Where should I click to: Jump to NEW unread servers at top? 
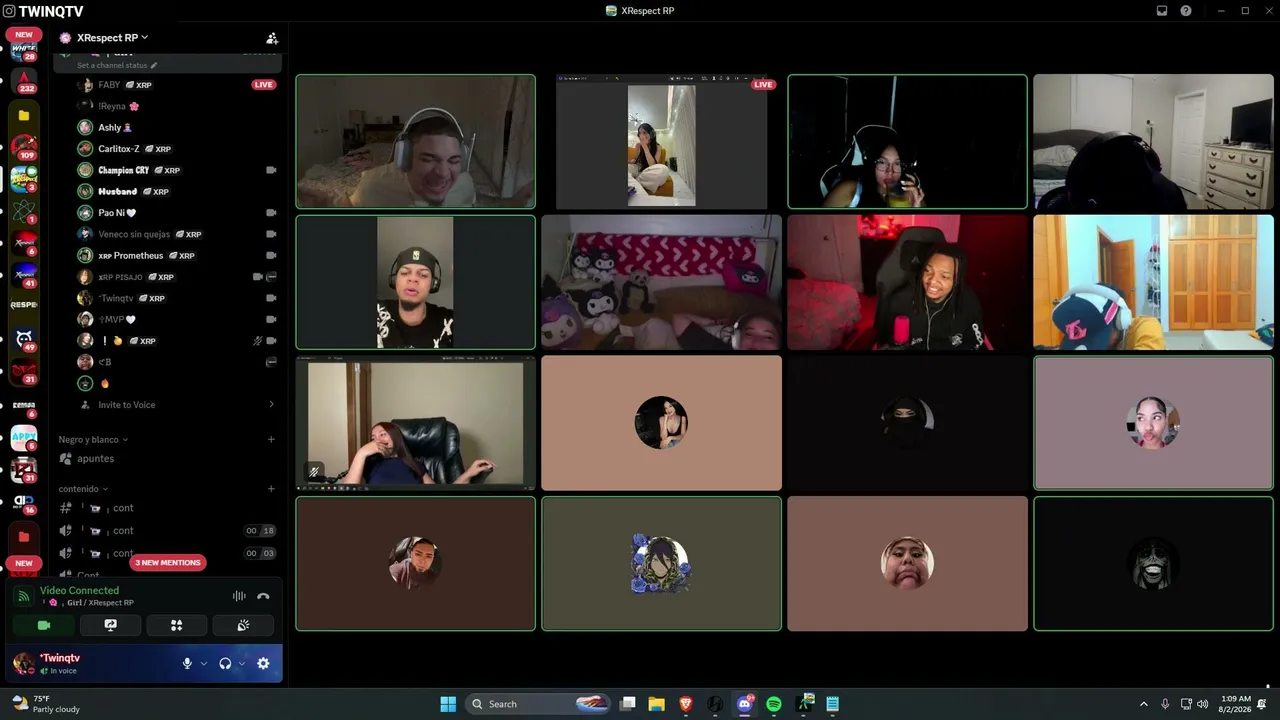click(x=23, y=34)
